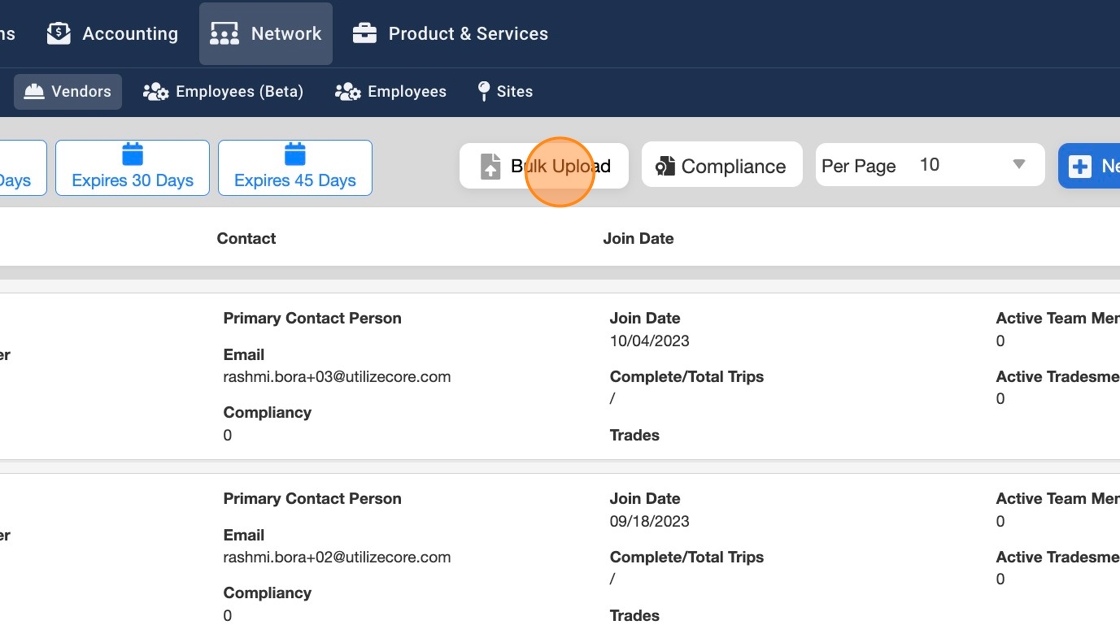Screen dimensions: 1120x625
Task: Click the Employees (Beta) group icon
Action: pyautogui.click(x=156, y=91)
